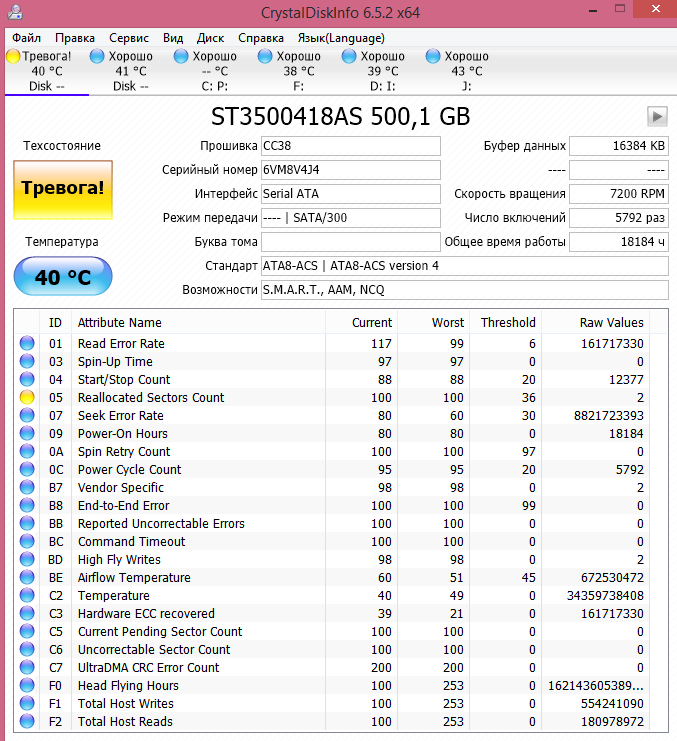Click the Attribute Name column header
Screen dimensions: 677x741
pyautogui.click(x=198, y=322)
